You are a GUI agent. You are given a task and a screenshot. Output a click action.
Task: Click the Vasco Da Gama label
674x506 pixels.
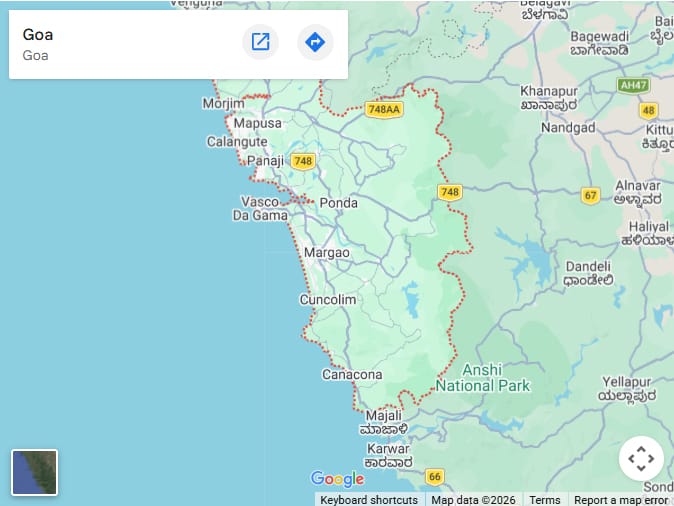tap(260, 208)
